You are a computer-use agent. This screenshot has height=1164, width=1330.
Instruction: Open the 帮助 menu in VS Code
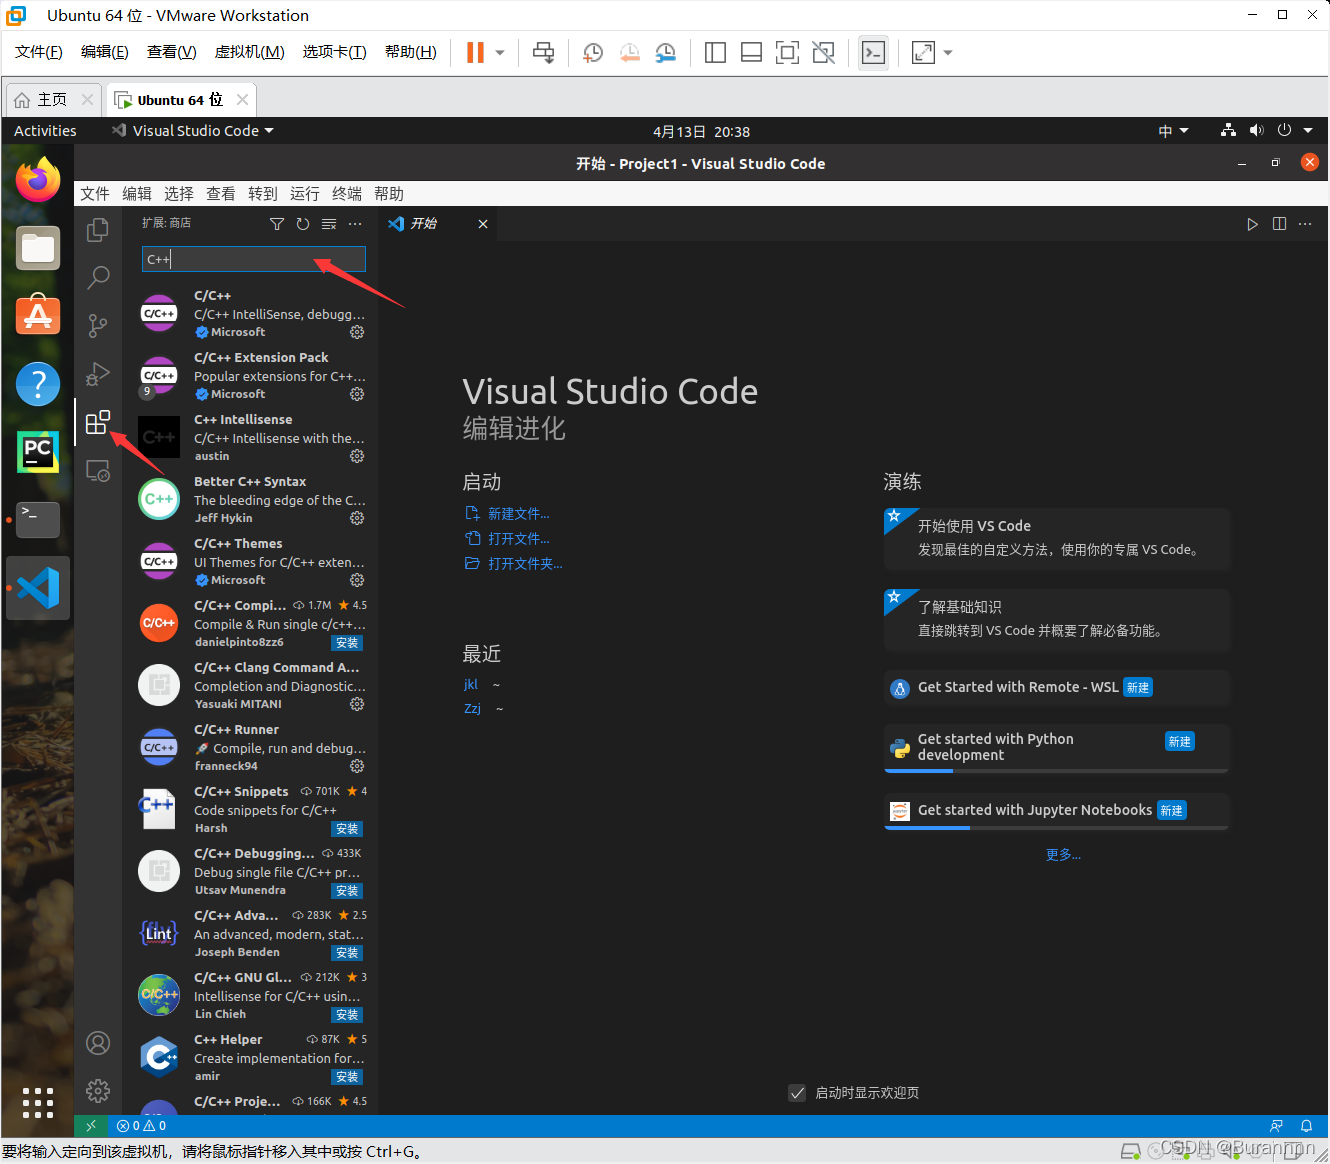(389, 194)
